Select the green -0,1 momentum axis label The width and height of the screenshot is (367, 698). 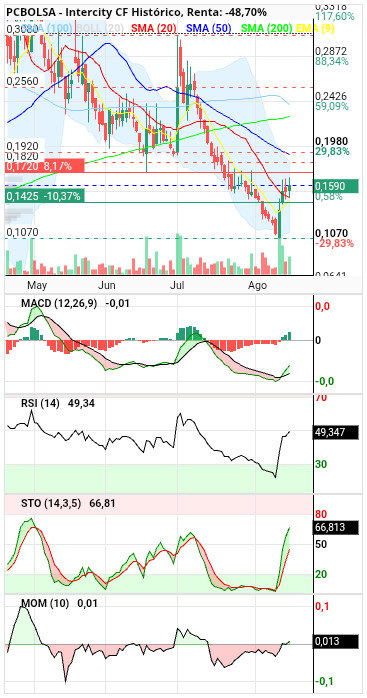[x=324, y=681]
